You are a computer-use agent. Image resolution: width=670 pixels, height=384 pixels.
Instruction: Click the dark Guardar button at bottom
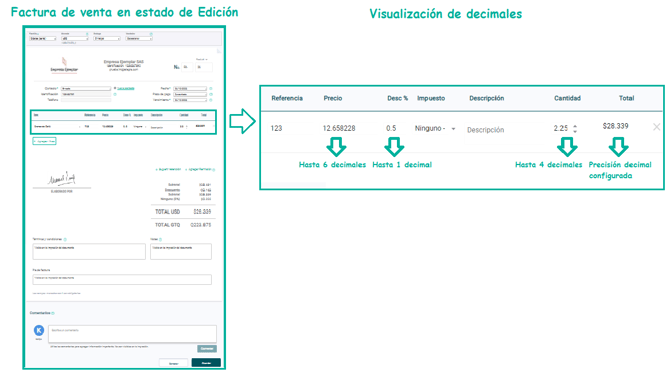pos(206,363)
